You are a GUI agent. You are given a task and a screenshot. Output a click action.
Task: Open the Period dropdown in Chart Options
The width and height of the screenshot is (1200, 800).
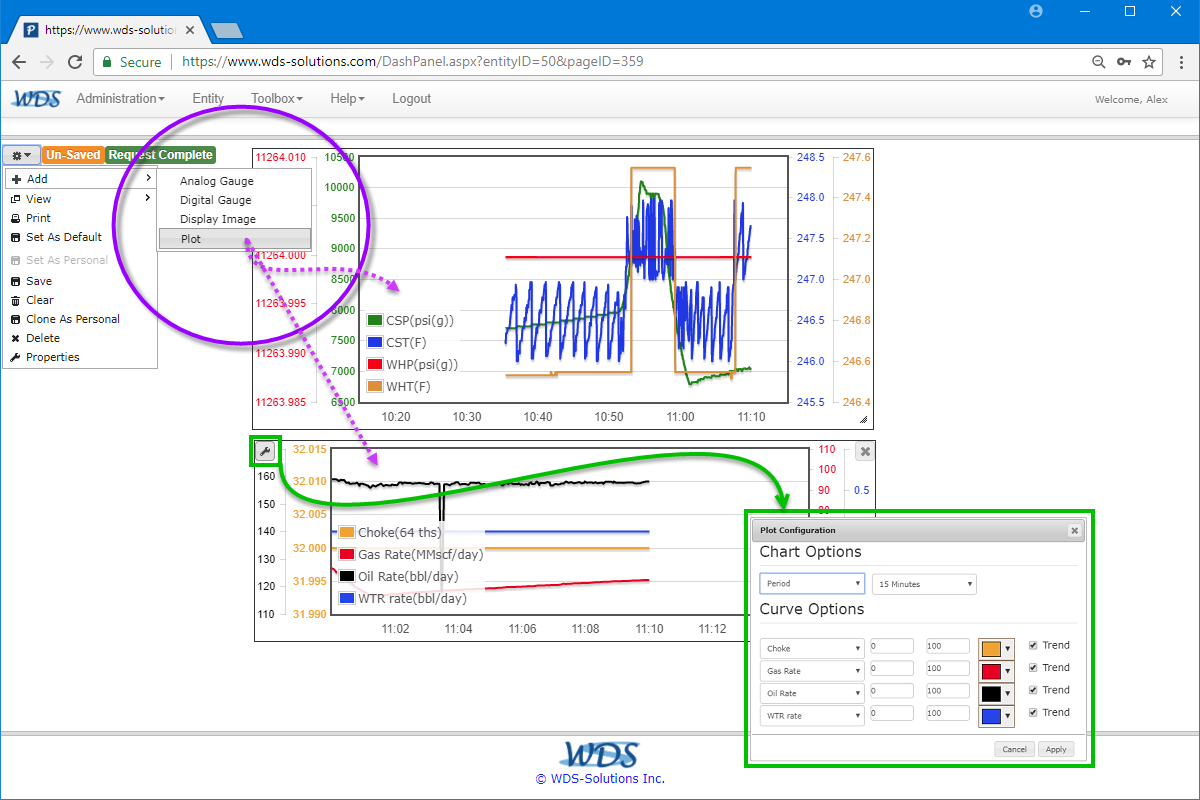[x=812, y=584]
